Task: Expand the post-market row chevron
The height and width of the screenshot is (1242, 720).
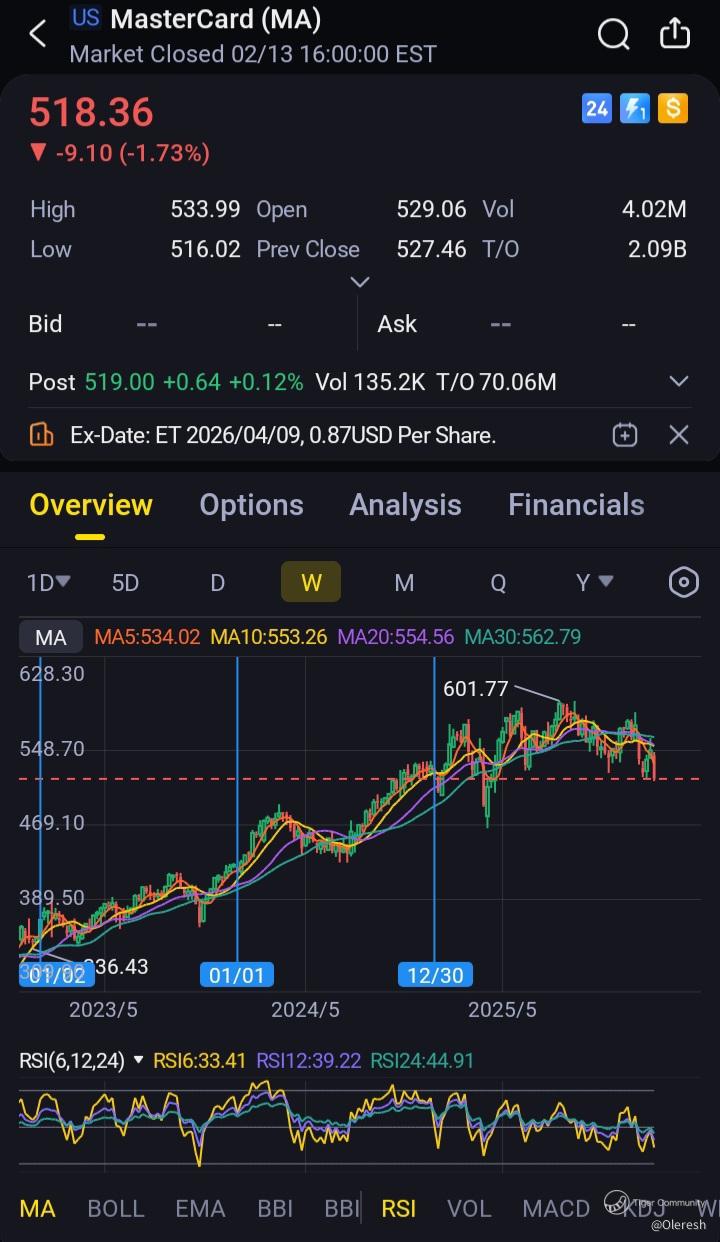Action: coord(679,382)
